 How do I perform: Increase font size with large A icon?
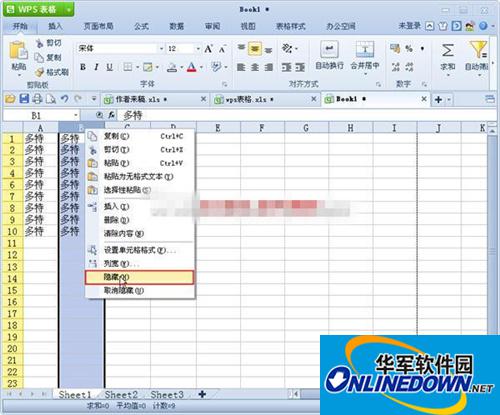tap(209, 49)
